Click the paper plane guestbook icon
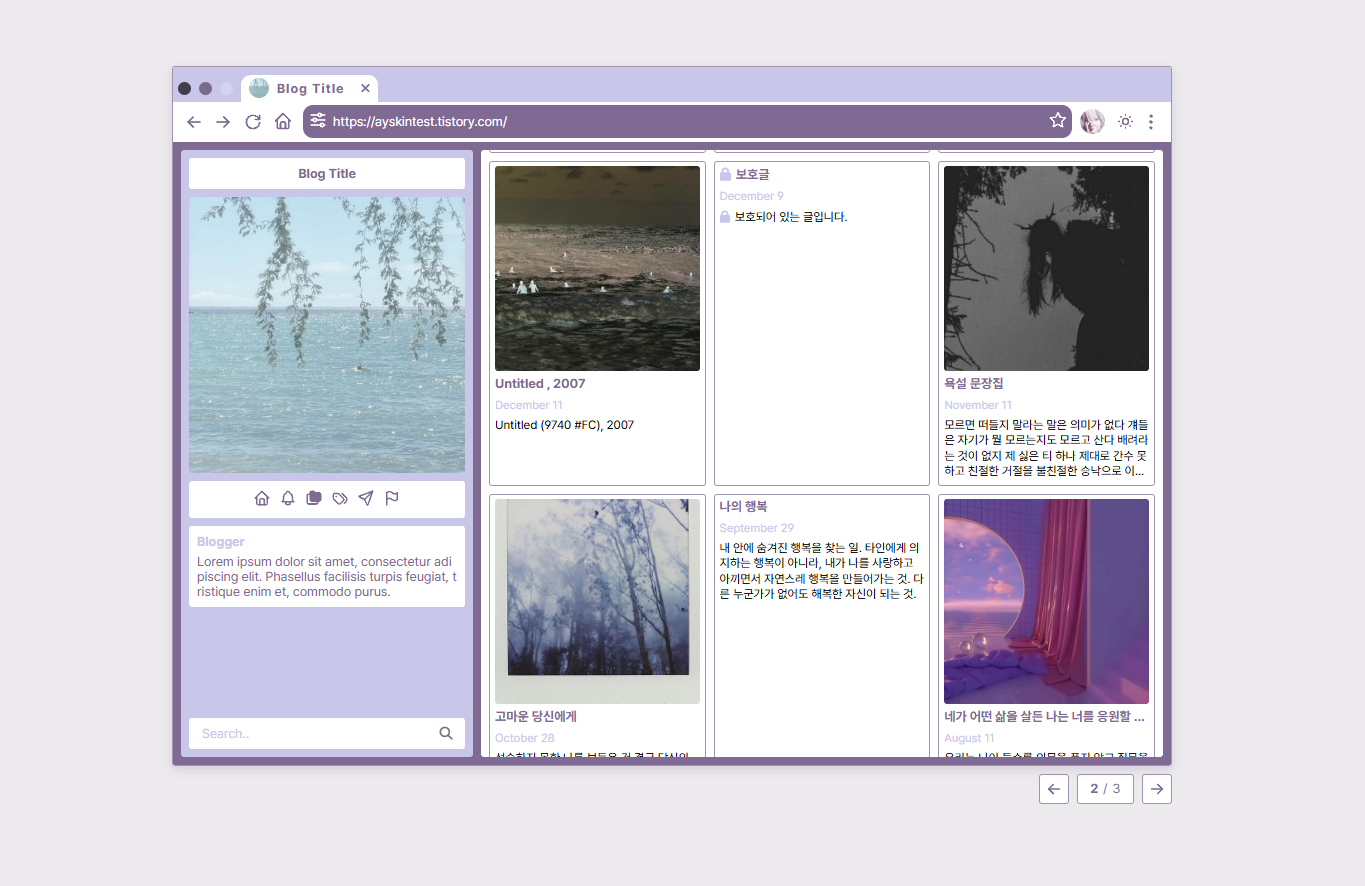 [366, 498]
